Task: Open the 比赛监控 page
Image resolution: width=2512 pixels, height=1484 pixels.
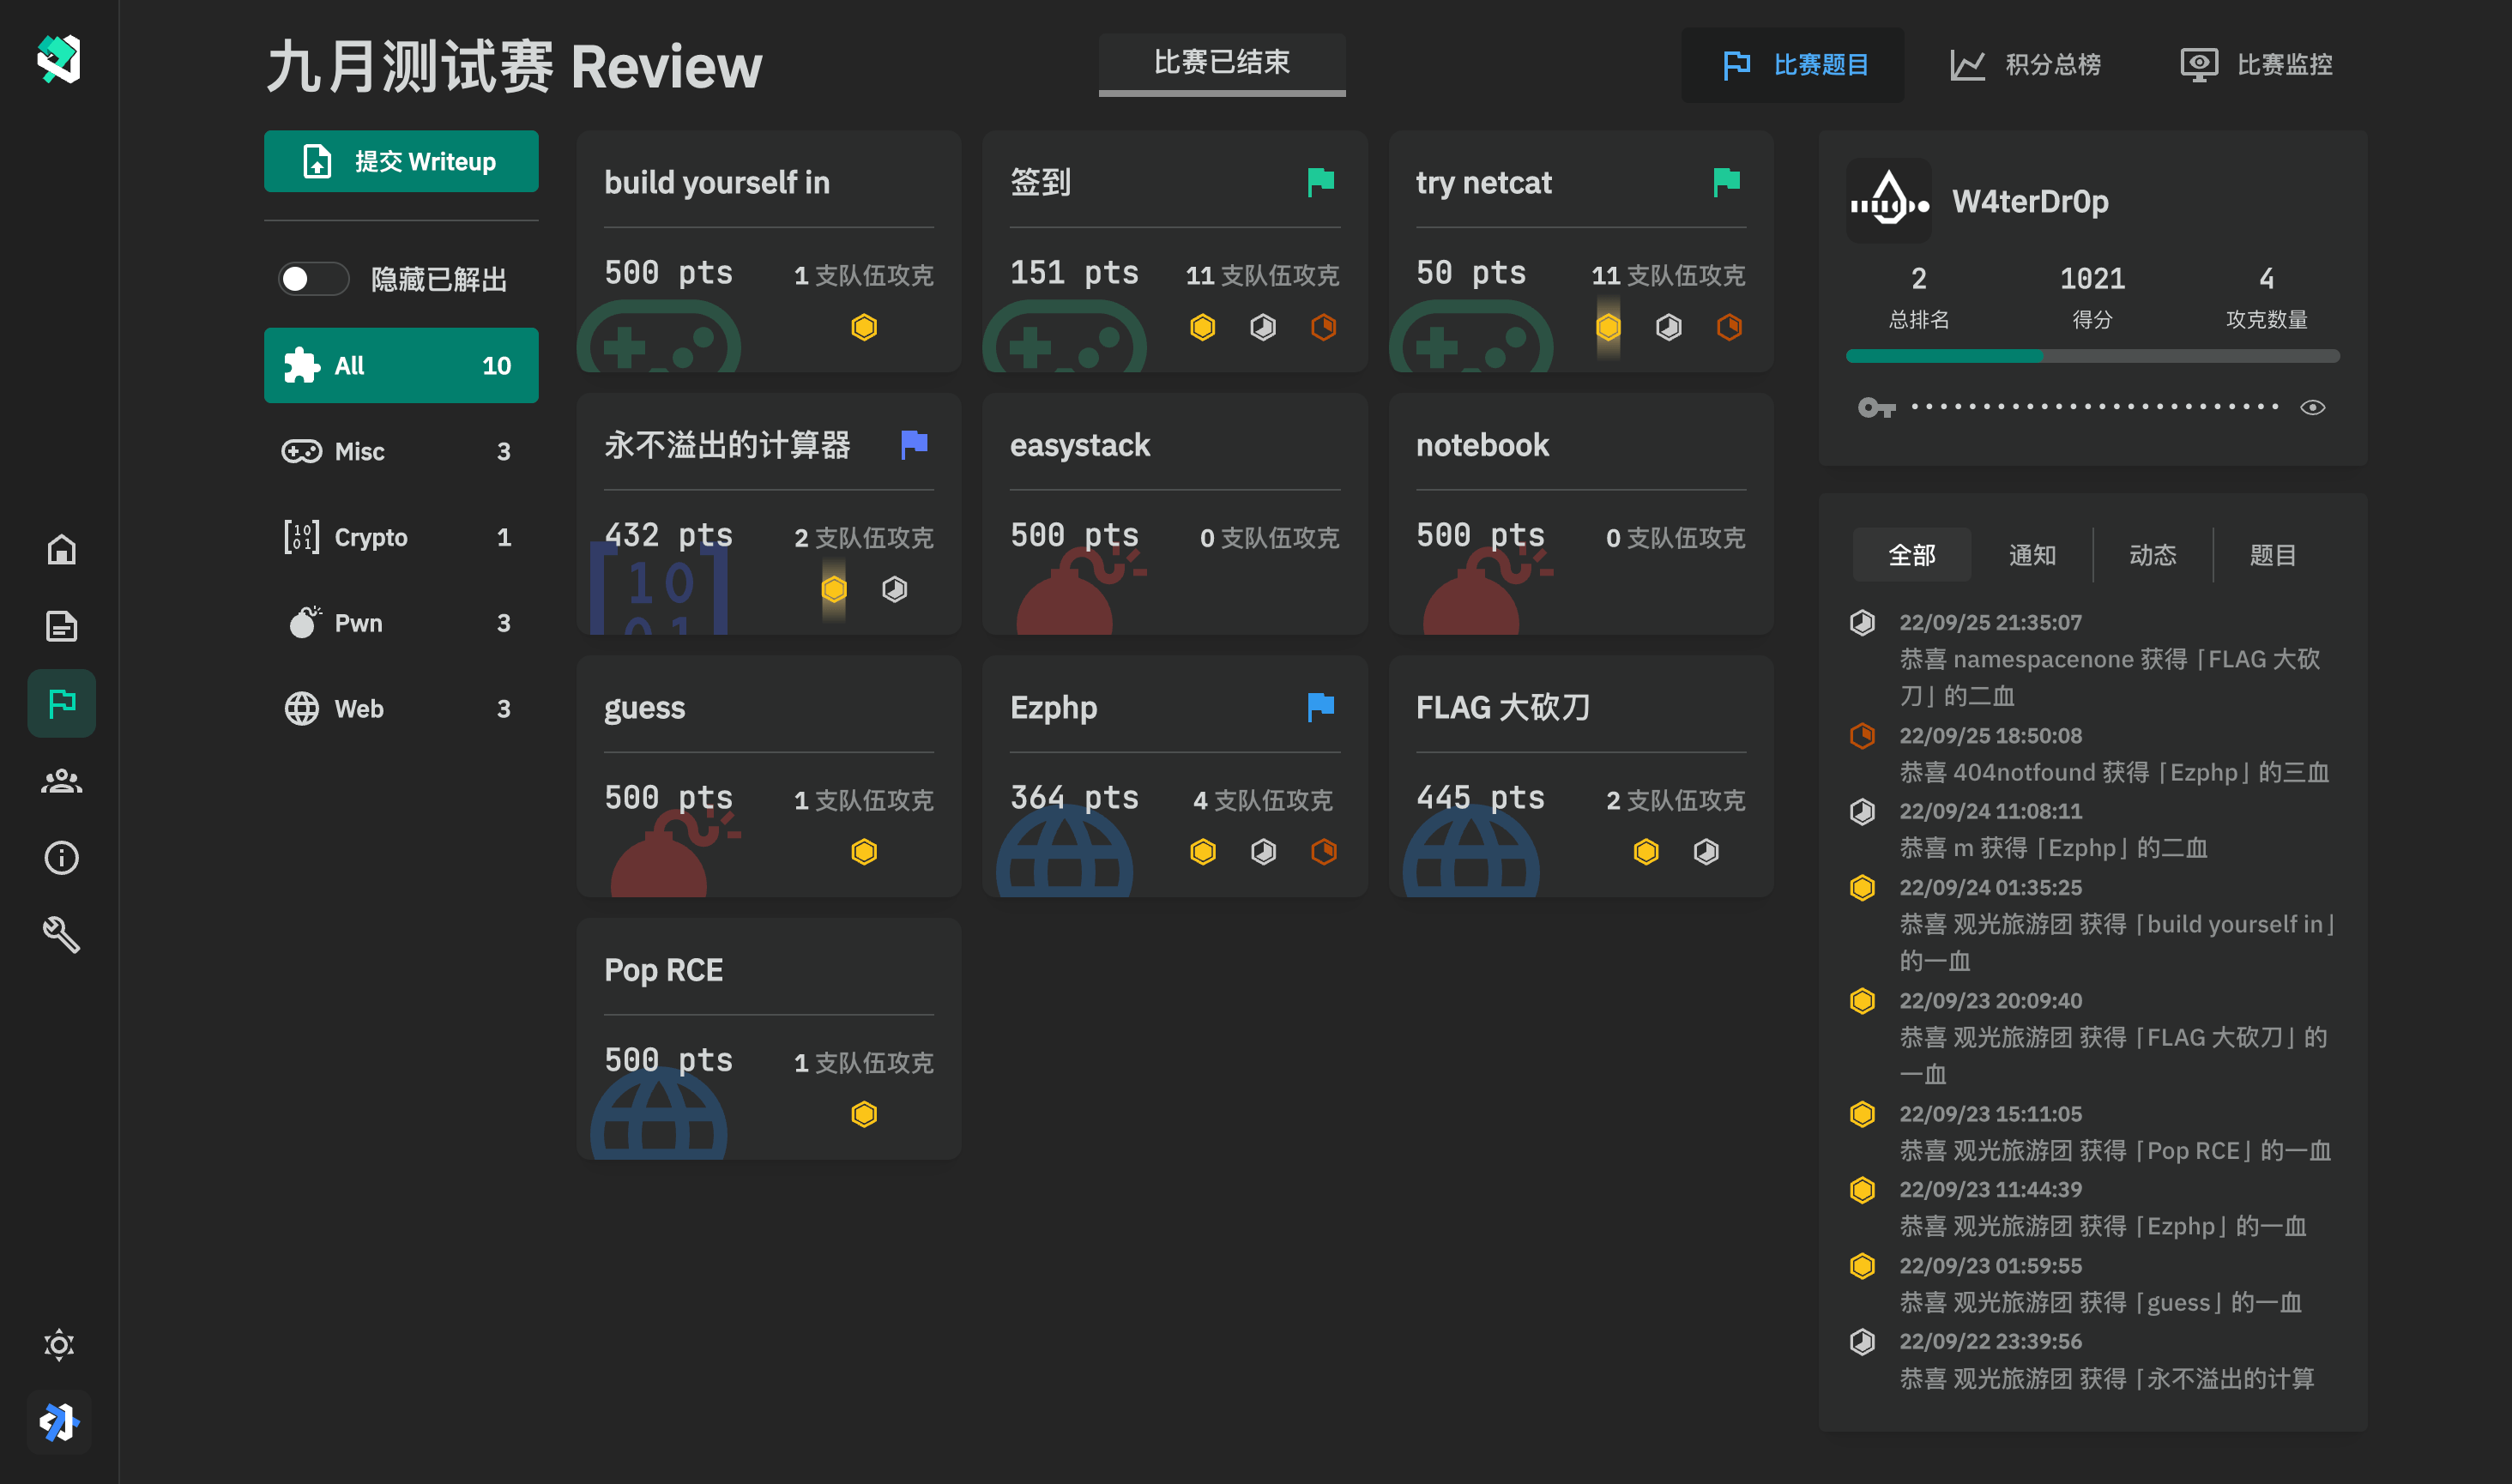Action: tap(2257, 65)
